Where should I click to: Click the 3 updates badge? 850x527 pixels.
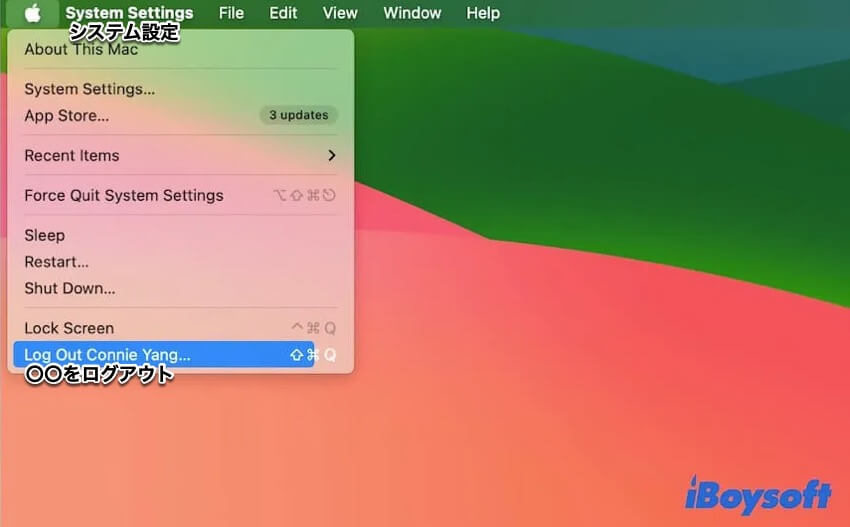[299, 115]
